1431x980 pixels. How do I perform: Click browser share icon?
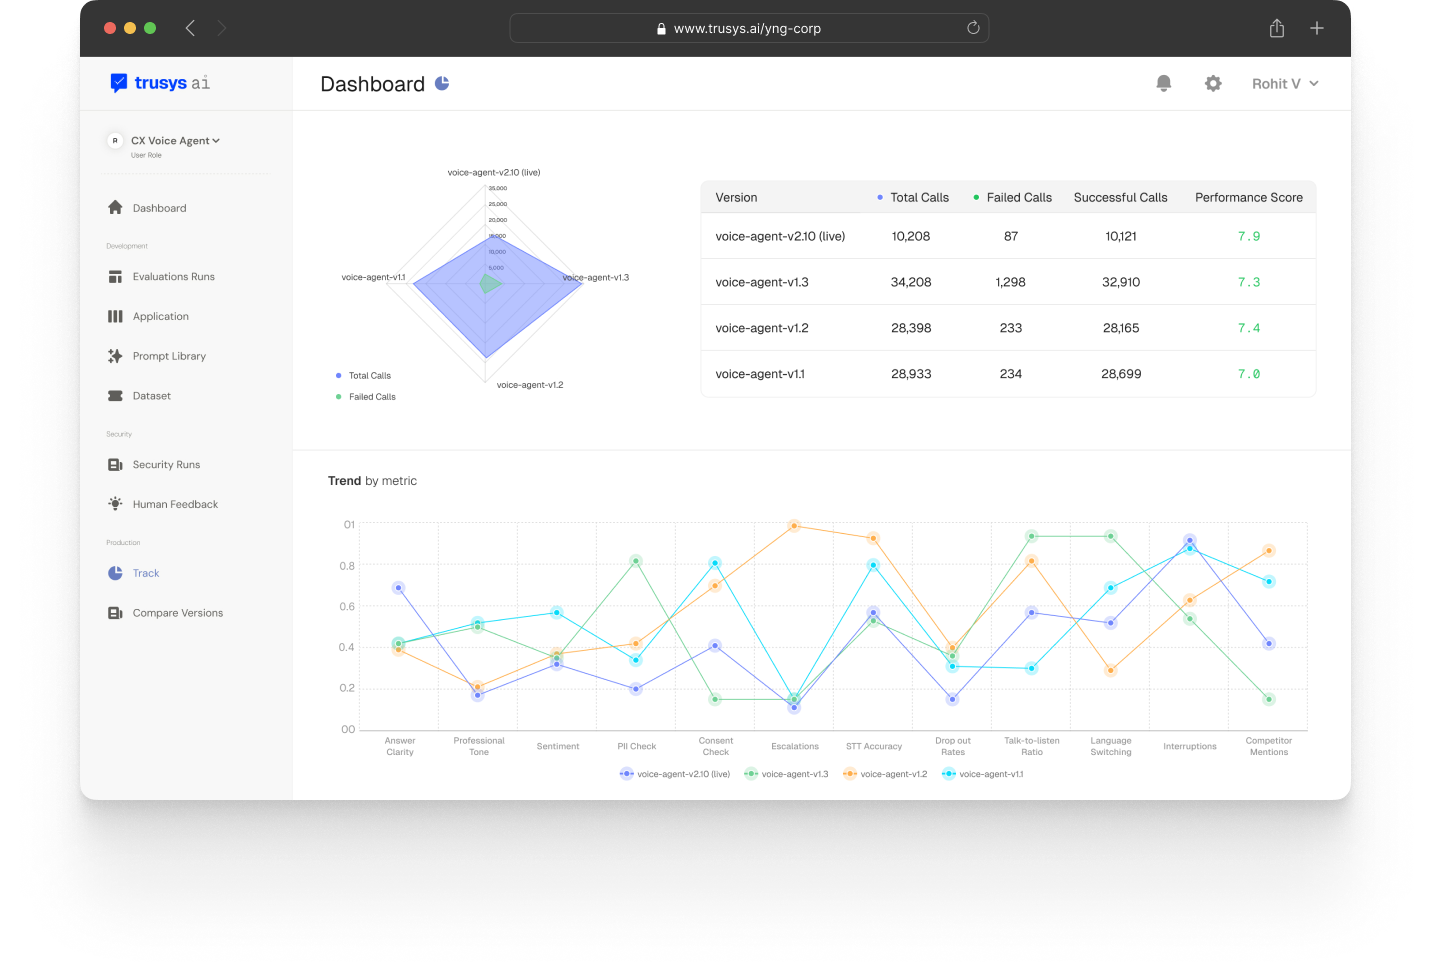pyautogui.click(x=1277, y=28)
